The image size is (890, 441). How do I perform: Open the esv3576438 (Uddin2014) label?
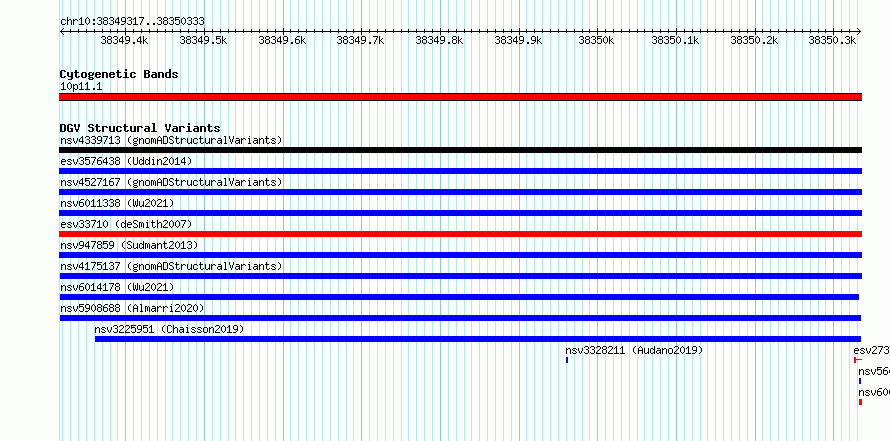126,161
